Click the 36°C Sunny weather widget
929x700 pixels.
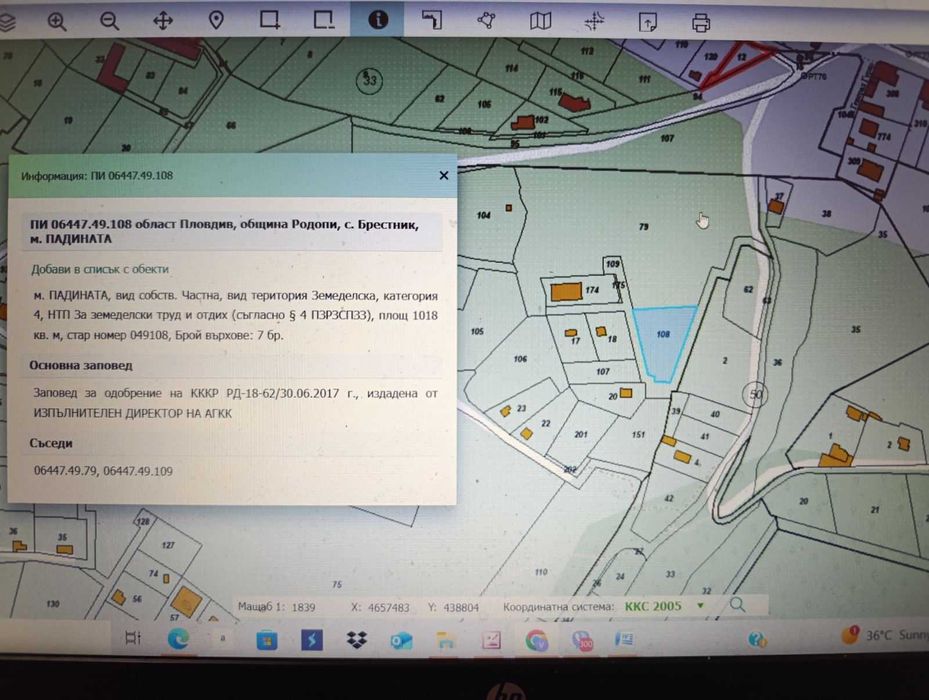[885, 635]
